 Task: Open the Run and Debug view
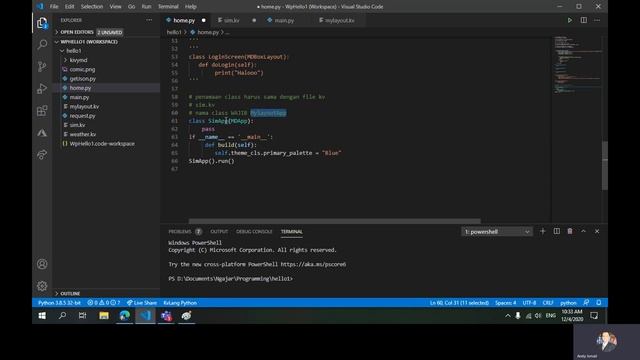(x=42, y=89)
